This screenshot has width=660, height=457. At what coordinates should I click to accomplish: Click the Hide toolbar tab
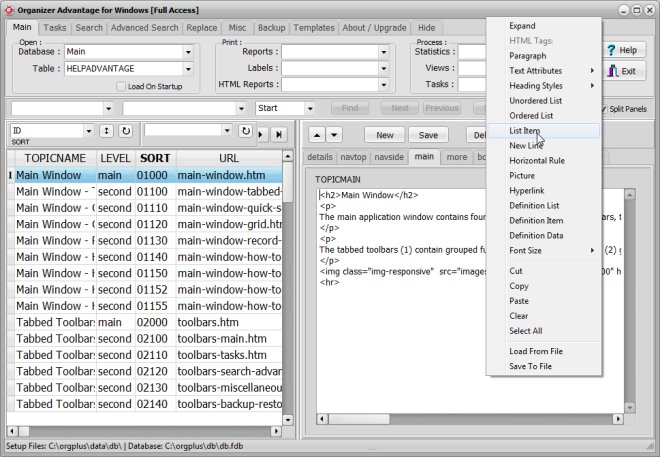coord(426,28)
